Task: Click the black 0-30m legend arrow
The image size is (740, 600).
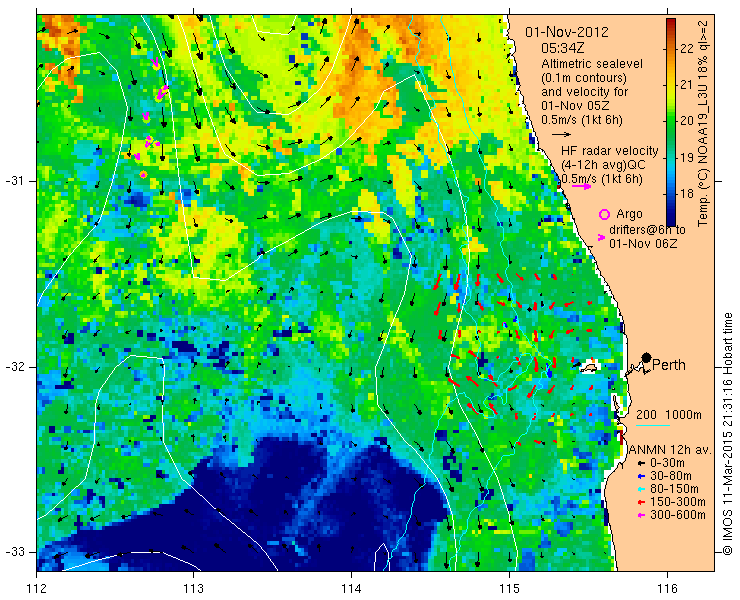Action: click(641, 464)
